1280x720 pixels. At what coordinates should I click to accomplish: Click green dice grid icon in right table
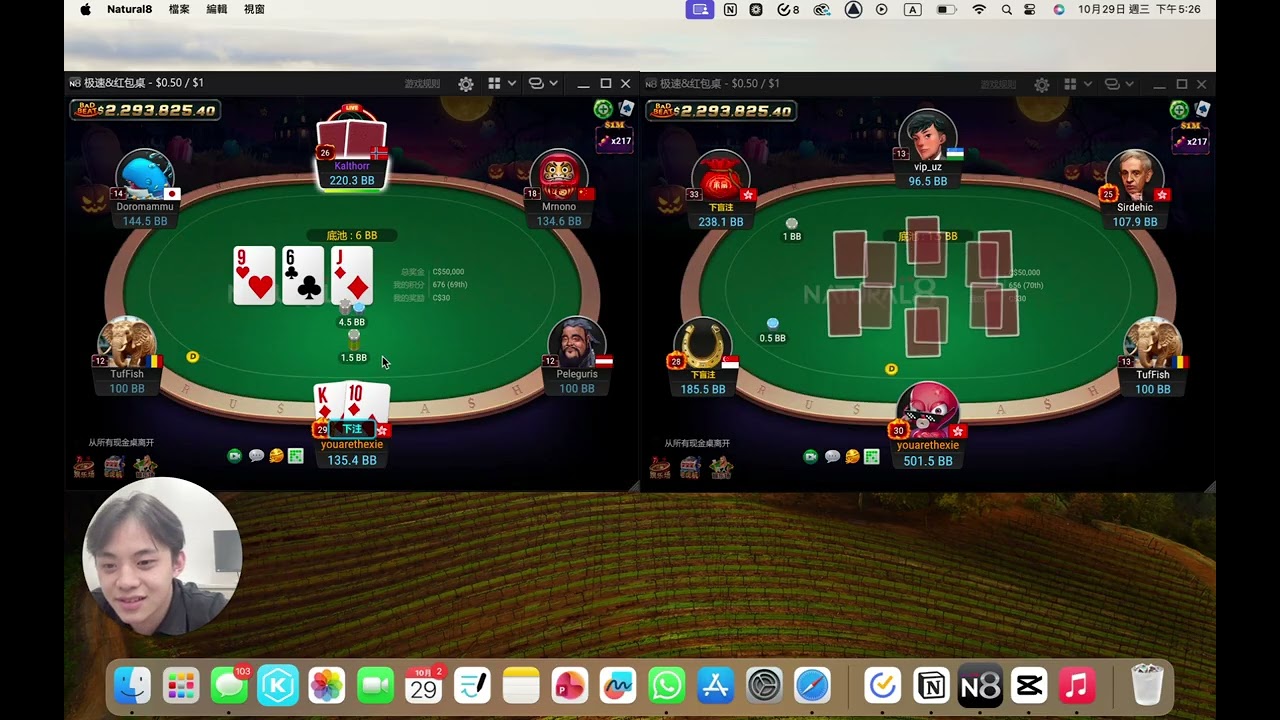(872, 456)
